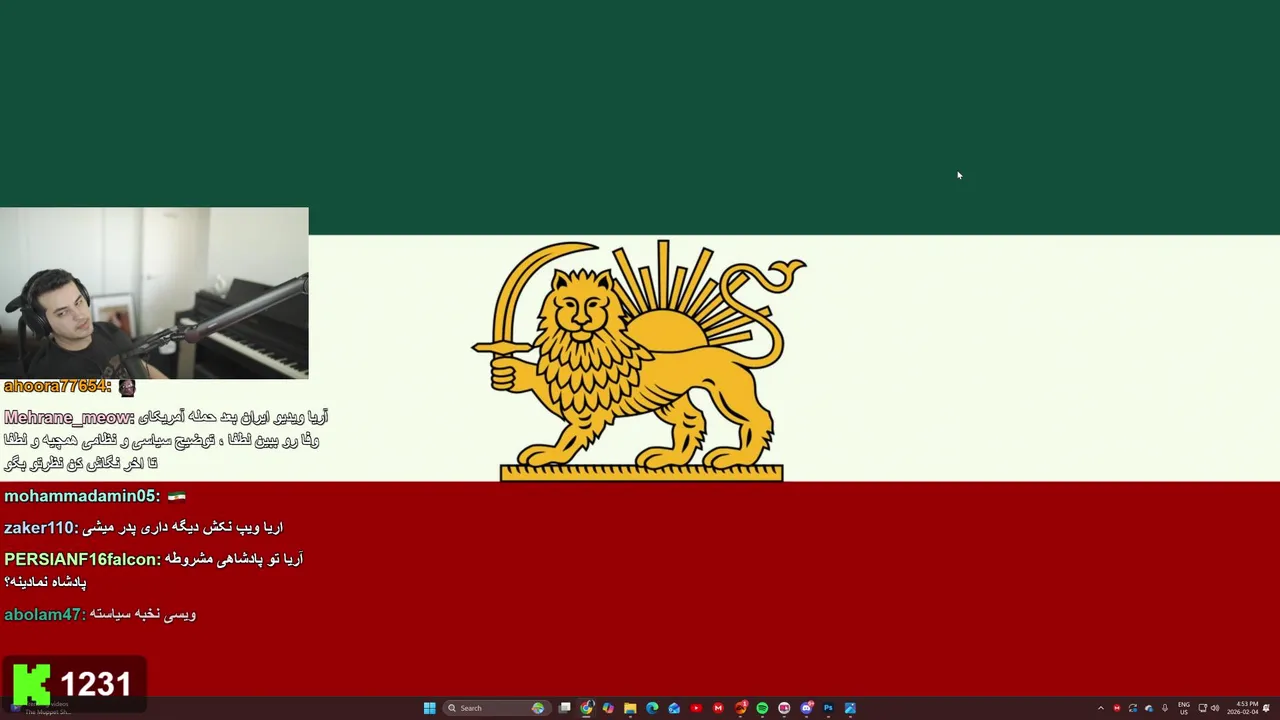Viewport: 1280px width, 720px height.
Task: Open the Windows Start menu
Action: [x=430, y=708]
